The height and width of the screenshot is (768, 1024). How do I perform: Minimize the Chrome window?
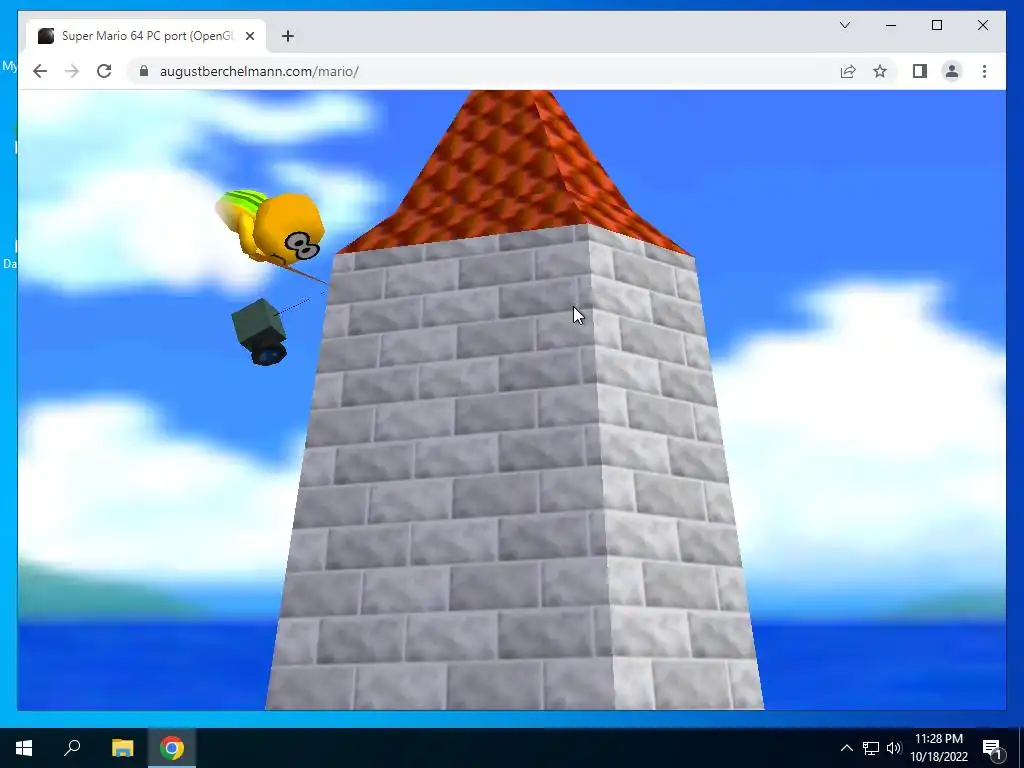point(891,25)
